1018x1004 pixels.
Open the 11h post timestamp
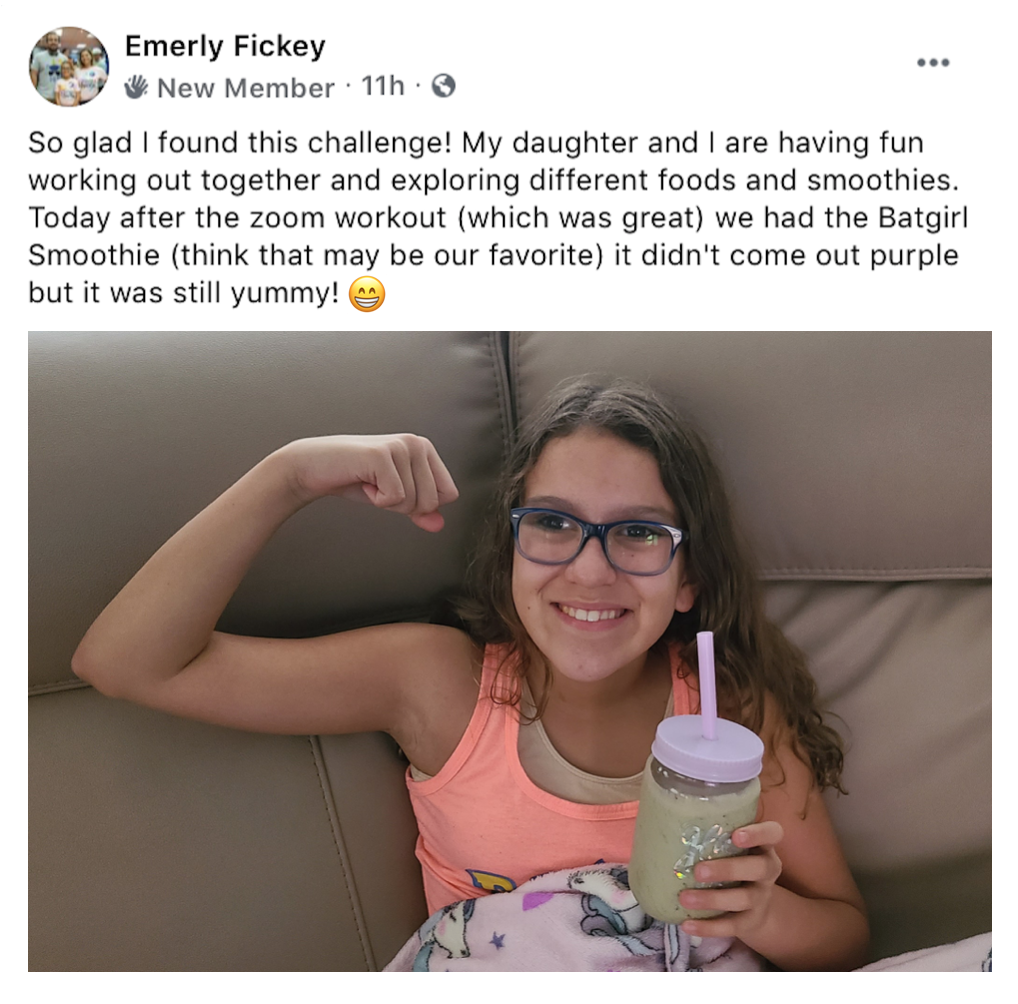(382, 86)
